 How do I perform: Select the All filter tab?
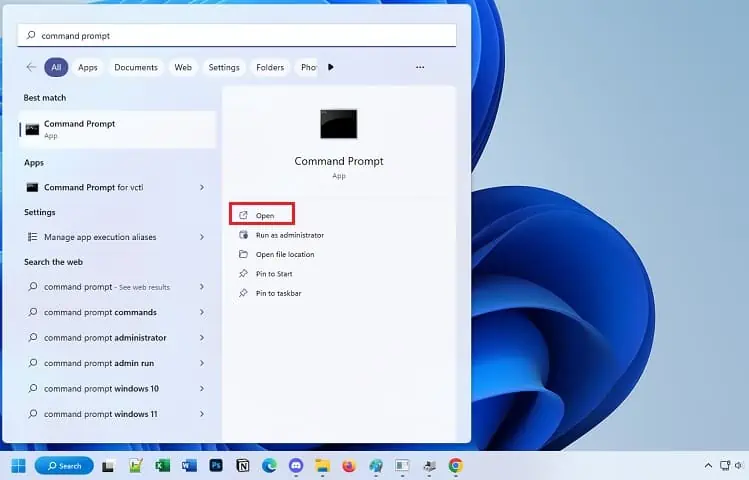(x=56, y=67)
